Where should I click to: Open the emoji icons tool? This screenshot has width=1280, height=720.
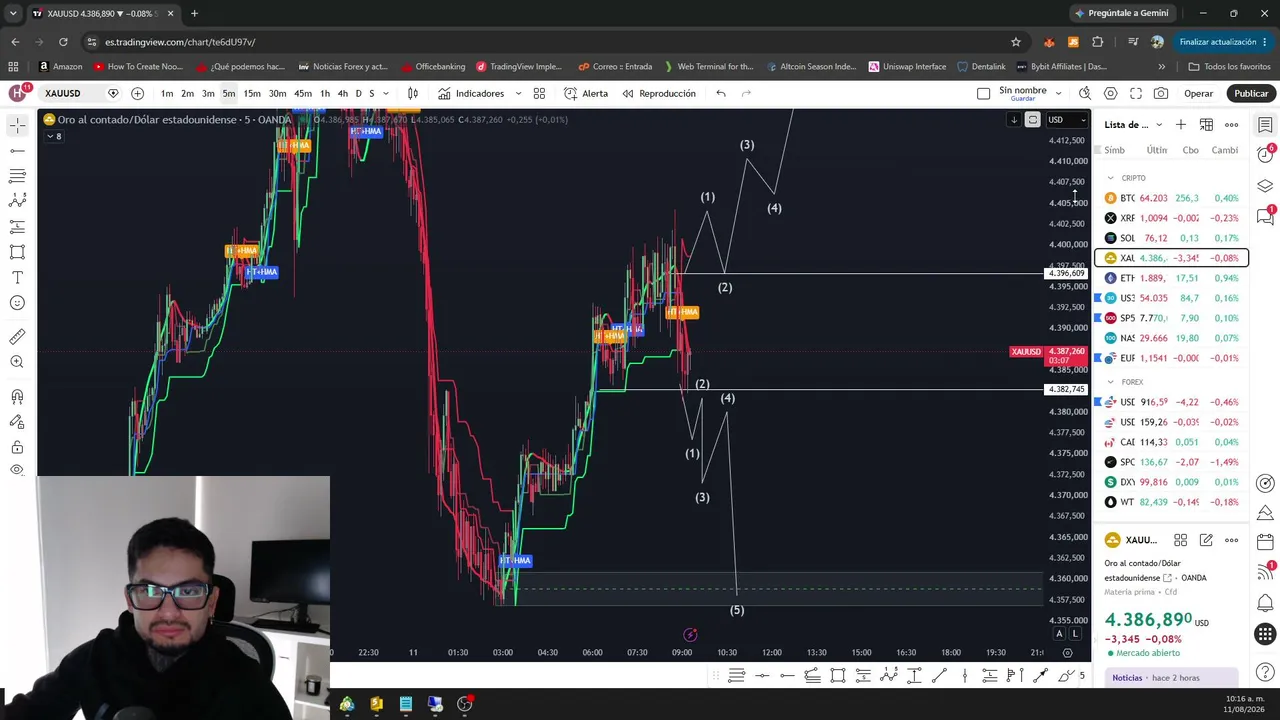pos(17,303)
